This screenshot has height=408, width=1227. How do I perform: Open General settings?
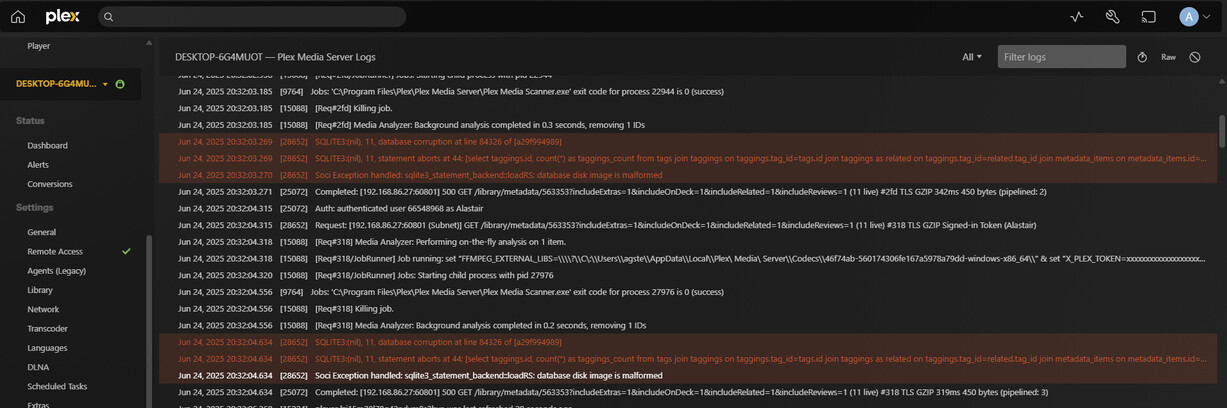click(x=42, y=232)
